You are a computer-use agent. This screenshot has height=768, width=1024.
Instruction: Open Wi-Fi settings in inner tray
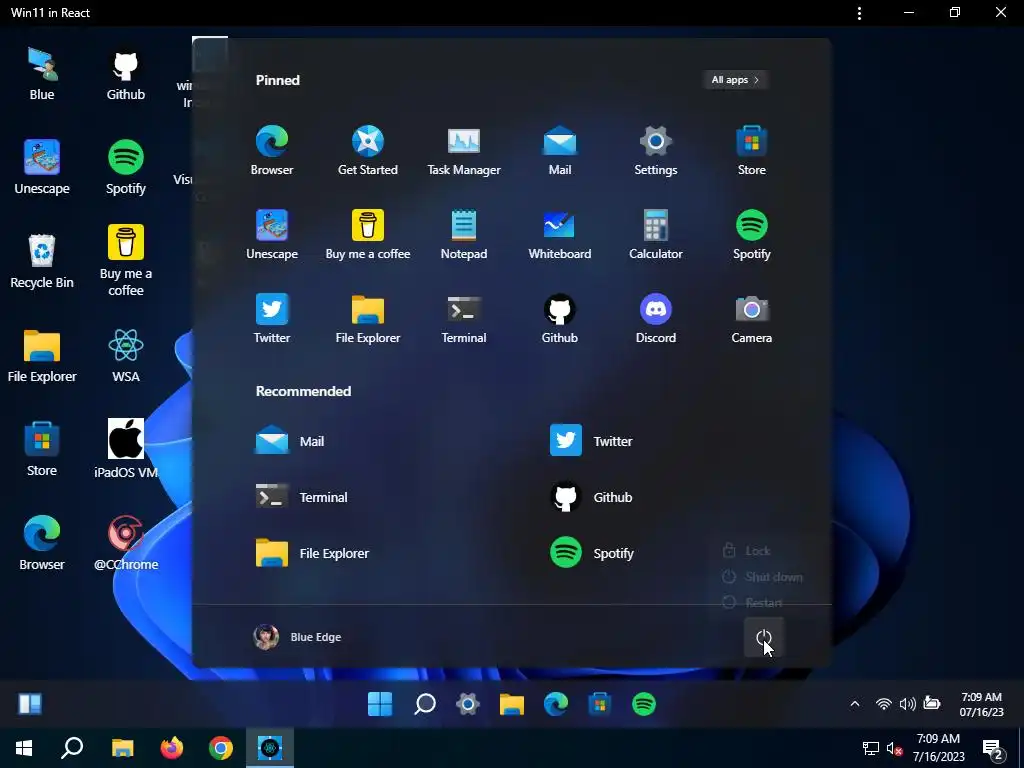point(884,703)
